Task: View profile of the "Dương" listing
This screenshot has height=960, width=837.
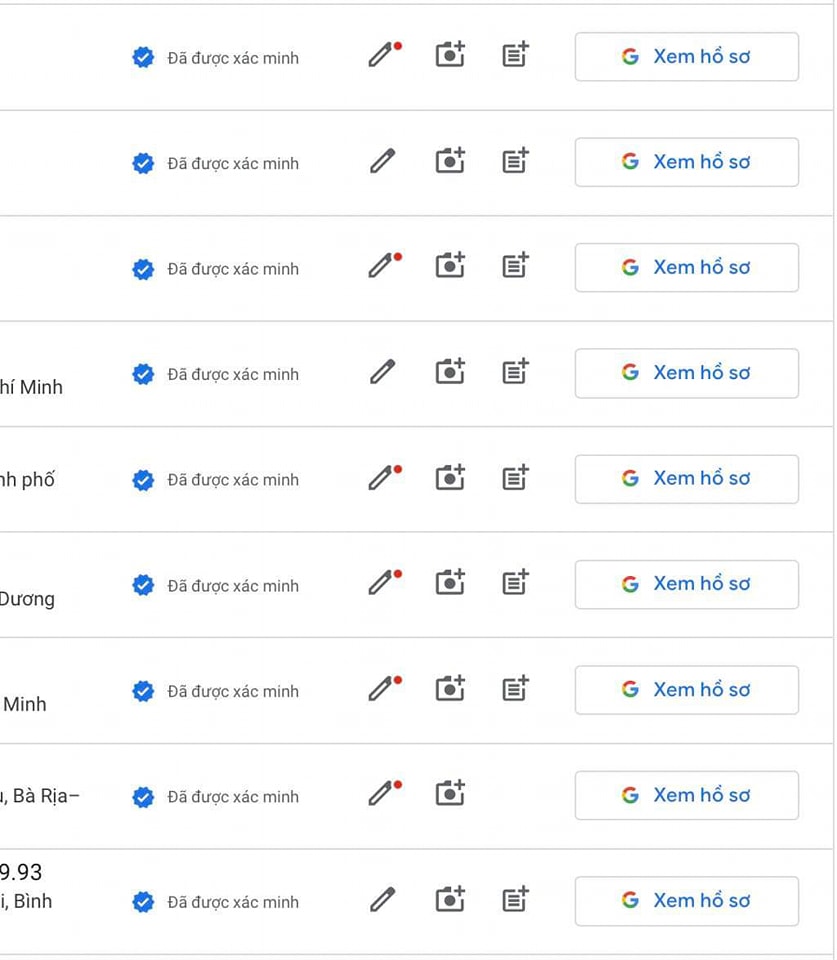Action: point(686,584)
